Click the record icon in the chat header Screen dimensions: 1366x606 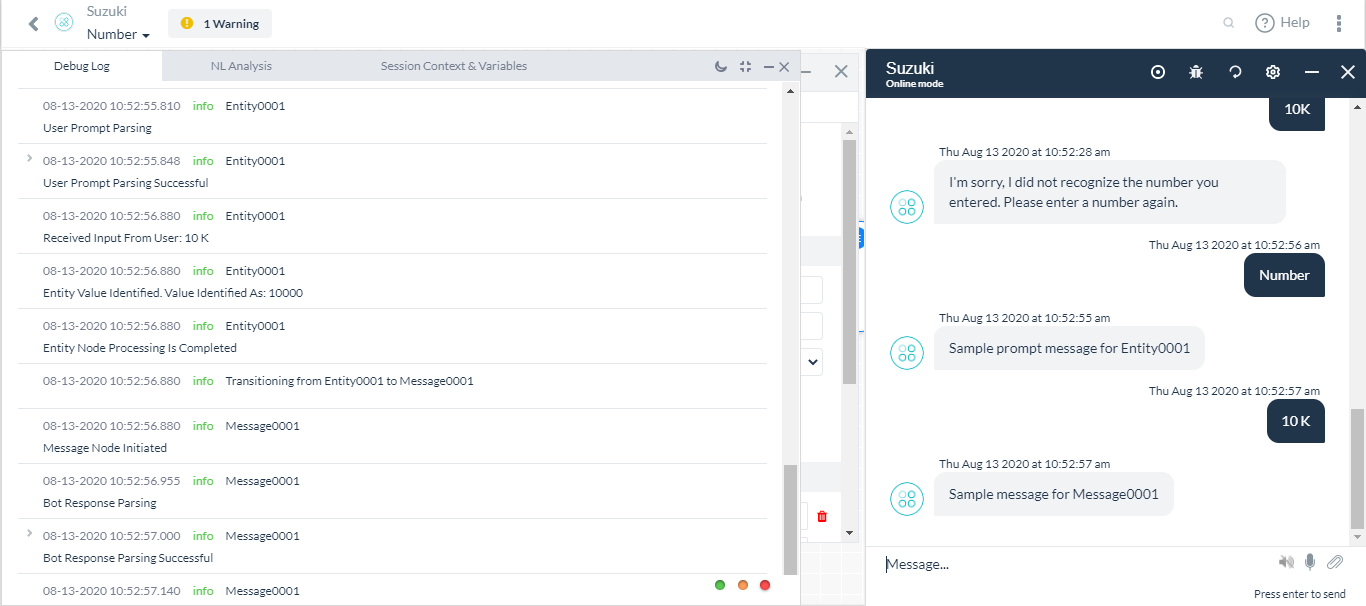[x=1158, y=72]
